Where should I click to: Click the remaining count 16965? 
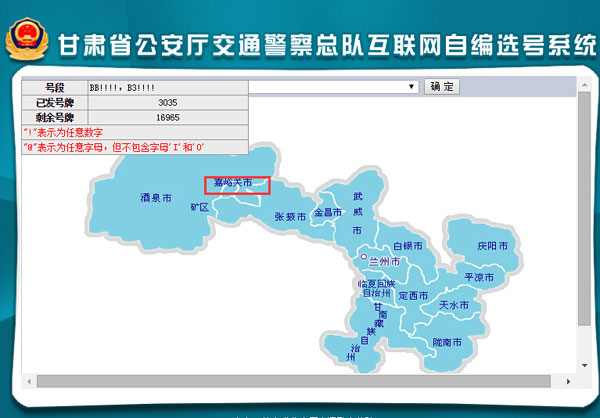click(x=168, y=118)
